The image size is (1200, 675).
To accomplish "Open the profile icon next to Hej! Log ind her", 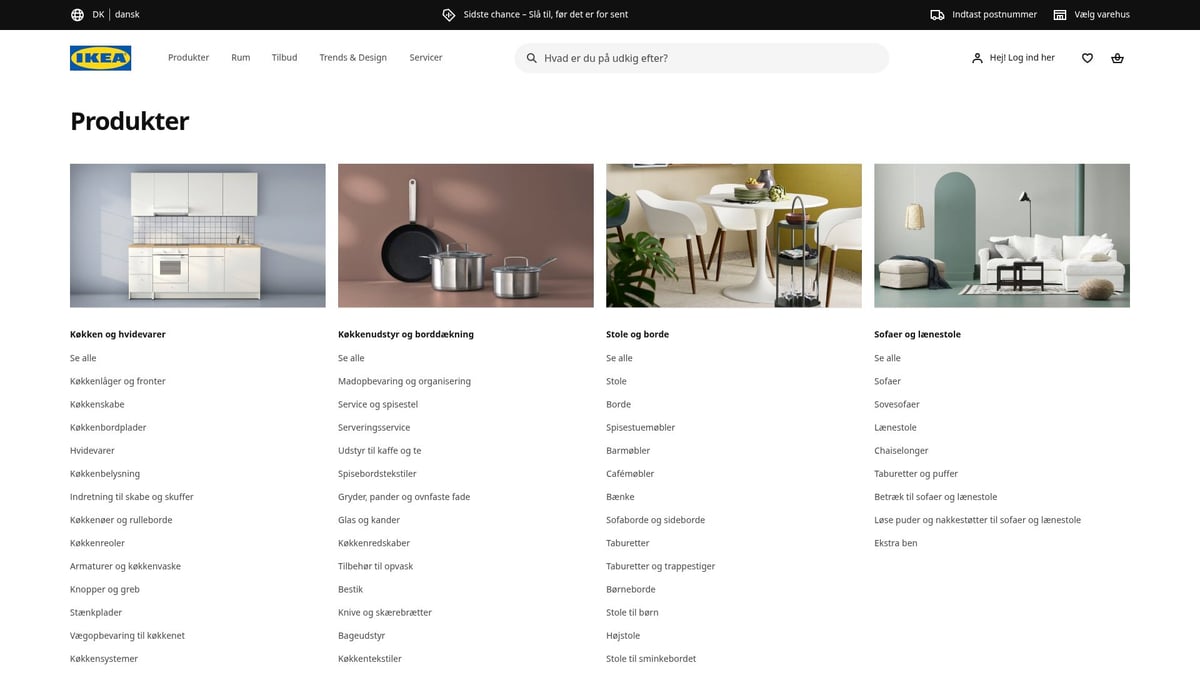I will click(976, 58).
